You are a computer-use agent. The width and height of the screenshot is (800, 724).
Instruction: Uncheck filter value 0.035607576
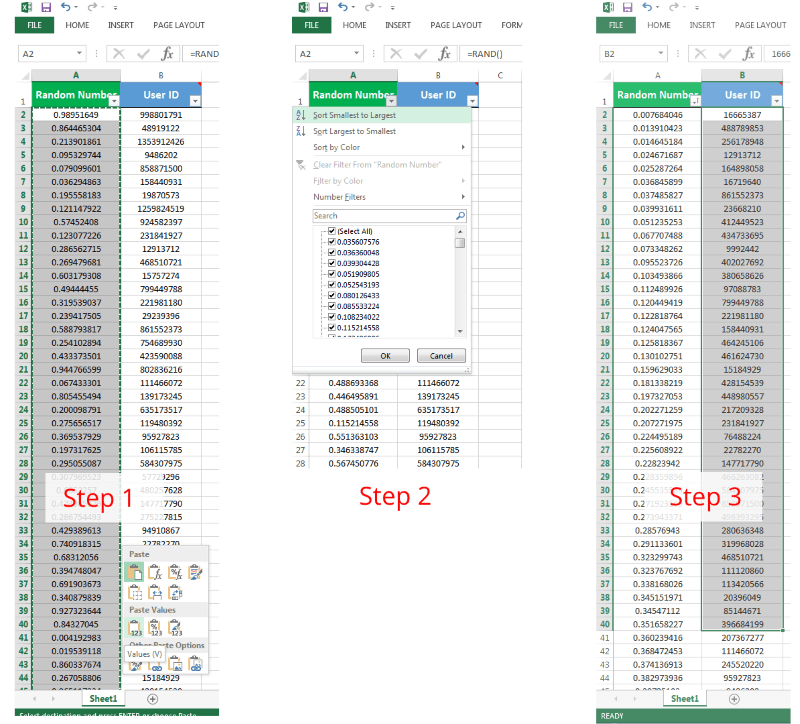(332, 241)
